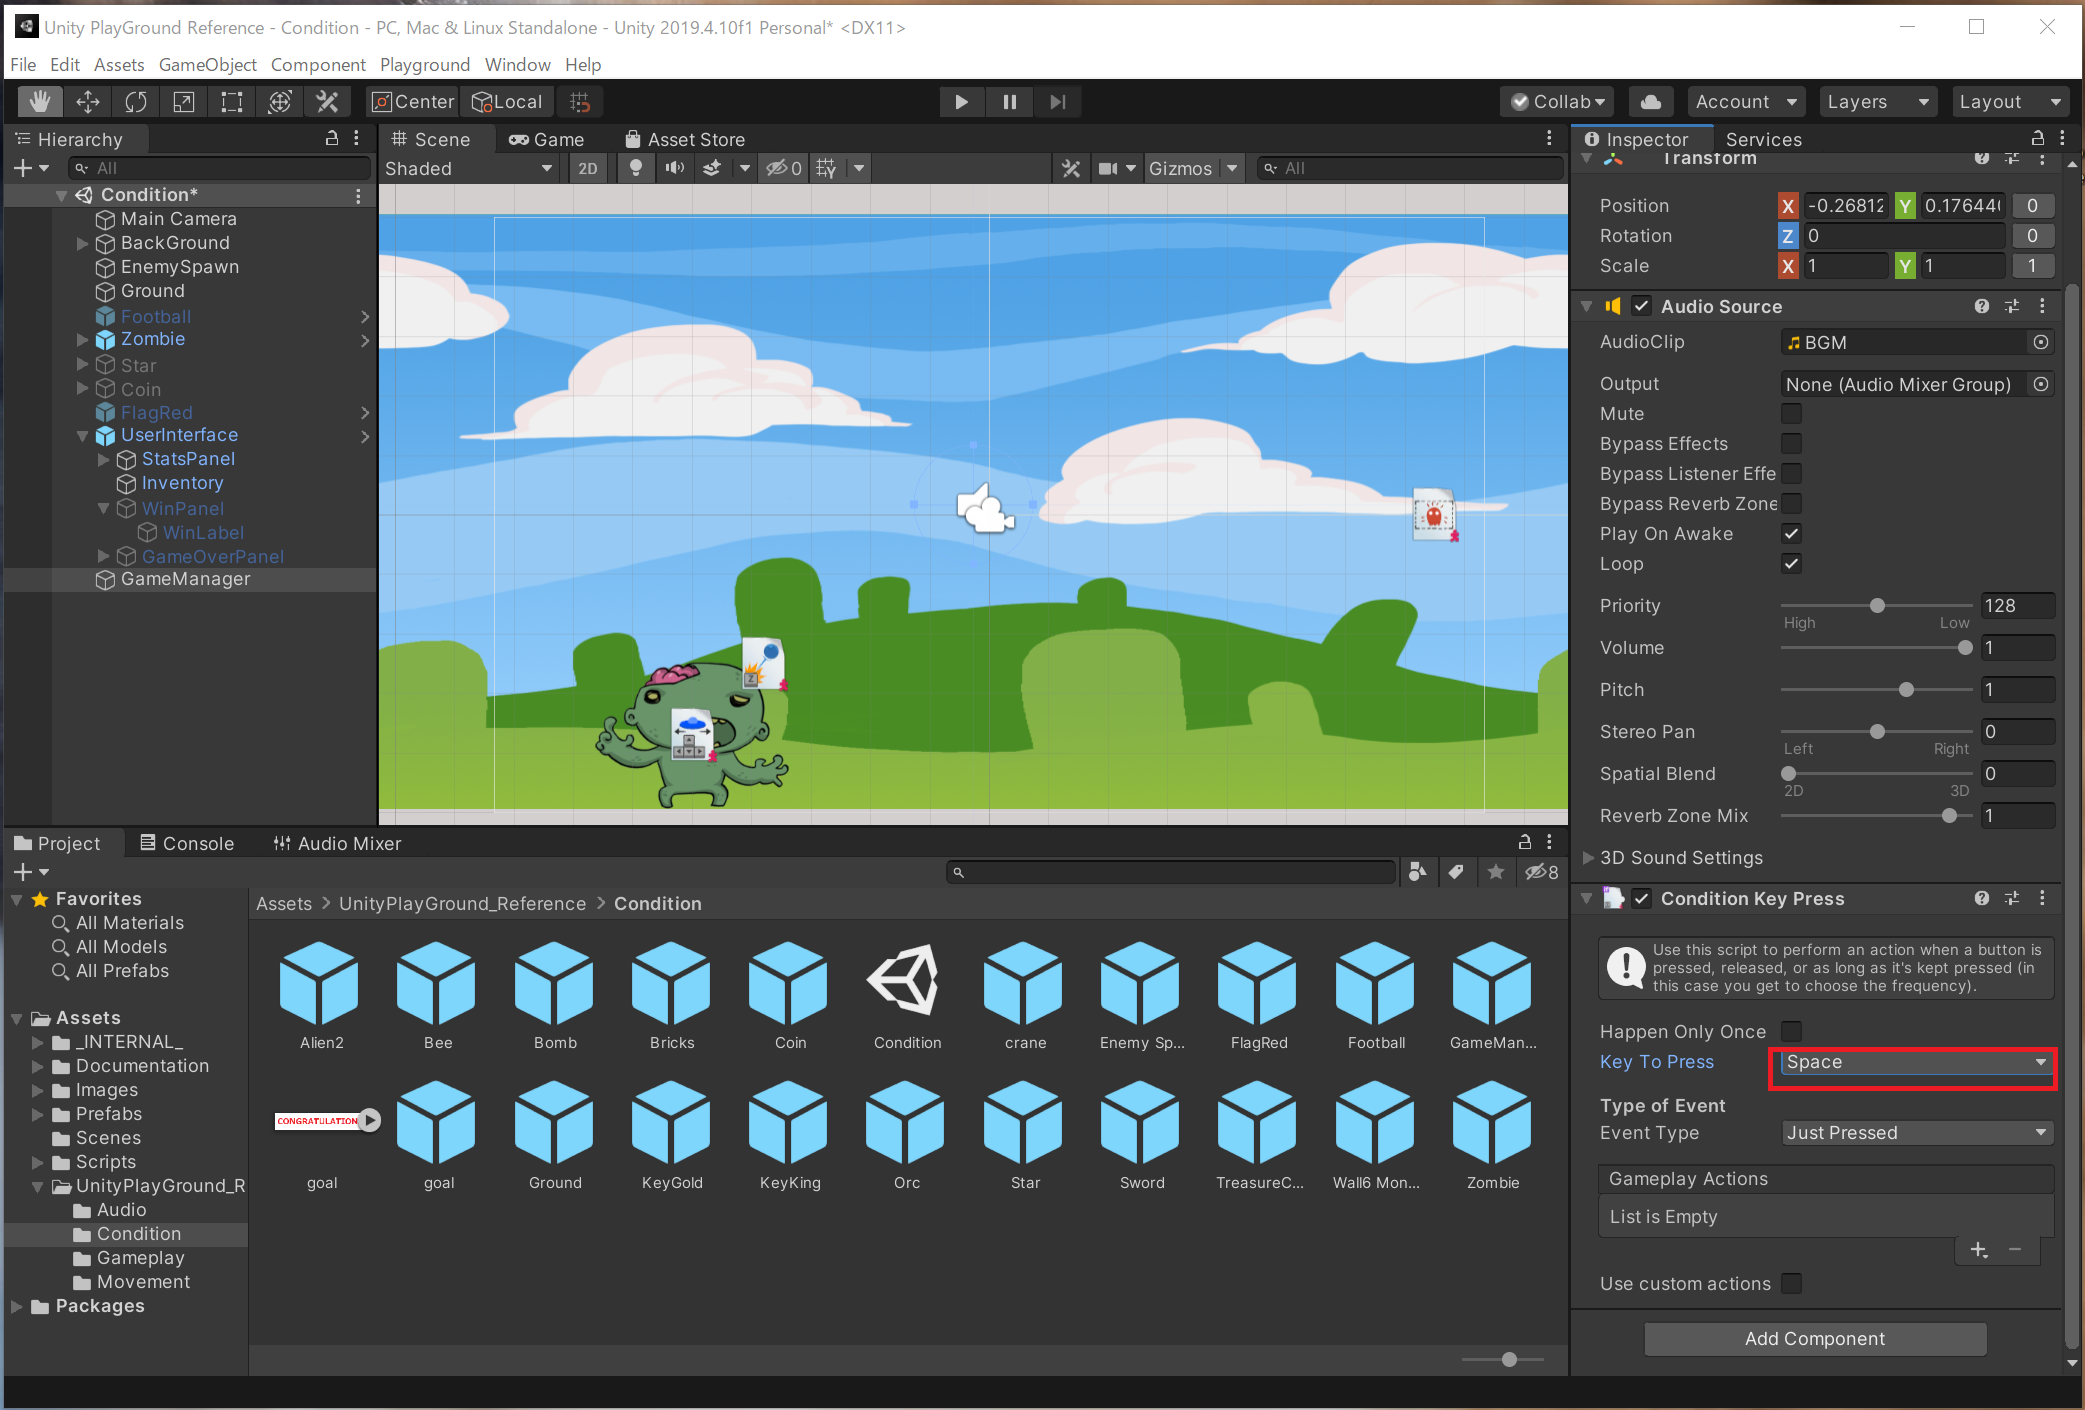Select the Zombie prefab asset thumbnail
The image size is (2085, 1410).
click(1491, 1124)
